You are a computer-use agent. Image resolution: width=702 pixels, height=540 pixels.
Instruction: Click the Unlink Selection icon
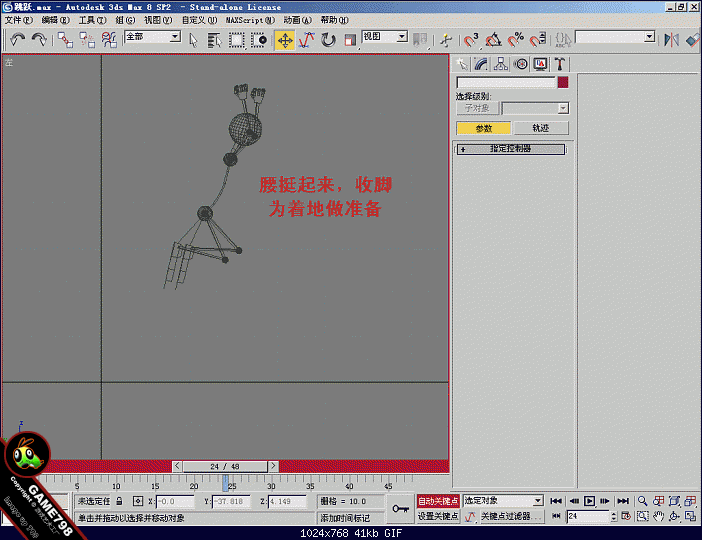point(87,40)
